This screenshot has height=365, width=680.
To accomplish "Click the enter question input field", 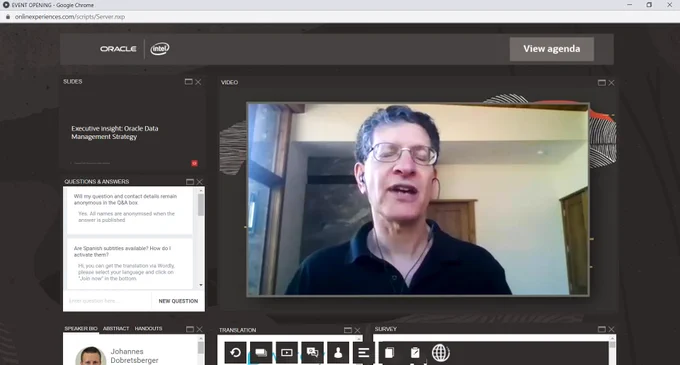I will (x=108, y=301).
